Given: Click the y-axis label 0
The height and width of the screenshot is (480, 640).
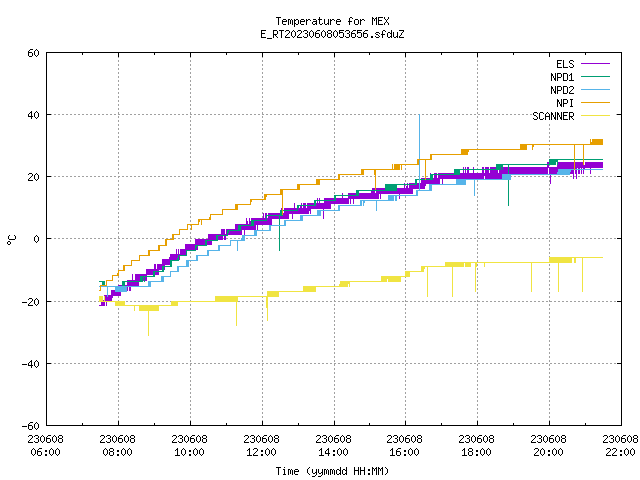Looking at the screenshot, I should click(x=37, y=240).
